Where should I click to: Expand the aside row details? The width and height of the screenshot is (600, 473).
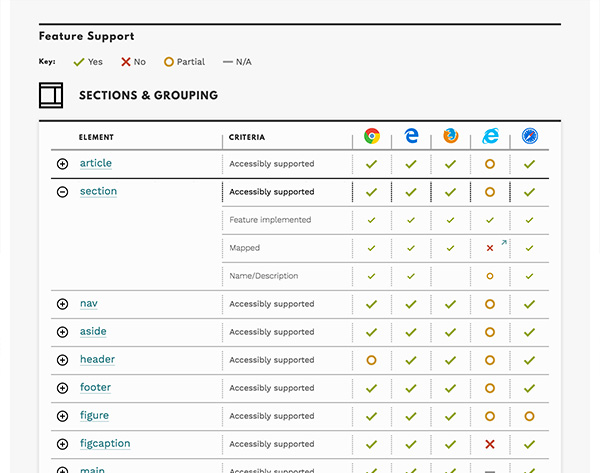click(62, 332)
